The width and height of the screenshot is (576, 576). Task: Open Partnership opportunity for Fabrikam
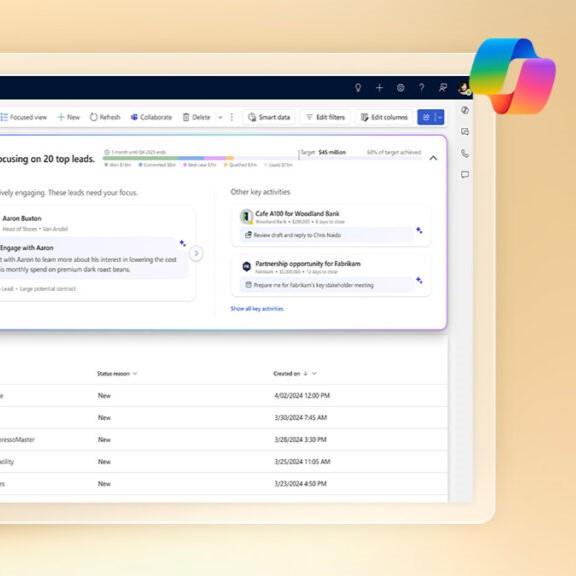pyautogui.click(x=308, y=263)
